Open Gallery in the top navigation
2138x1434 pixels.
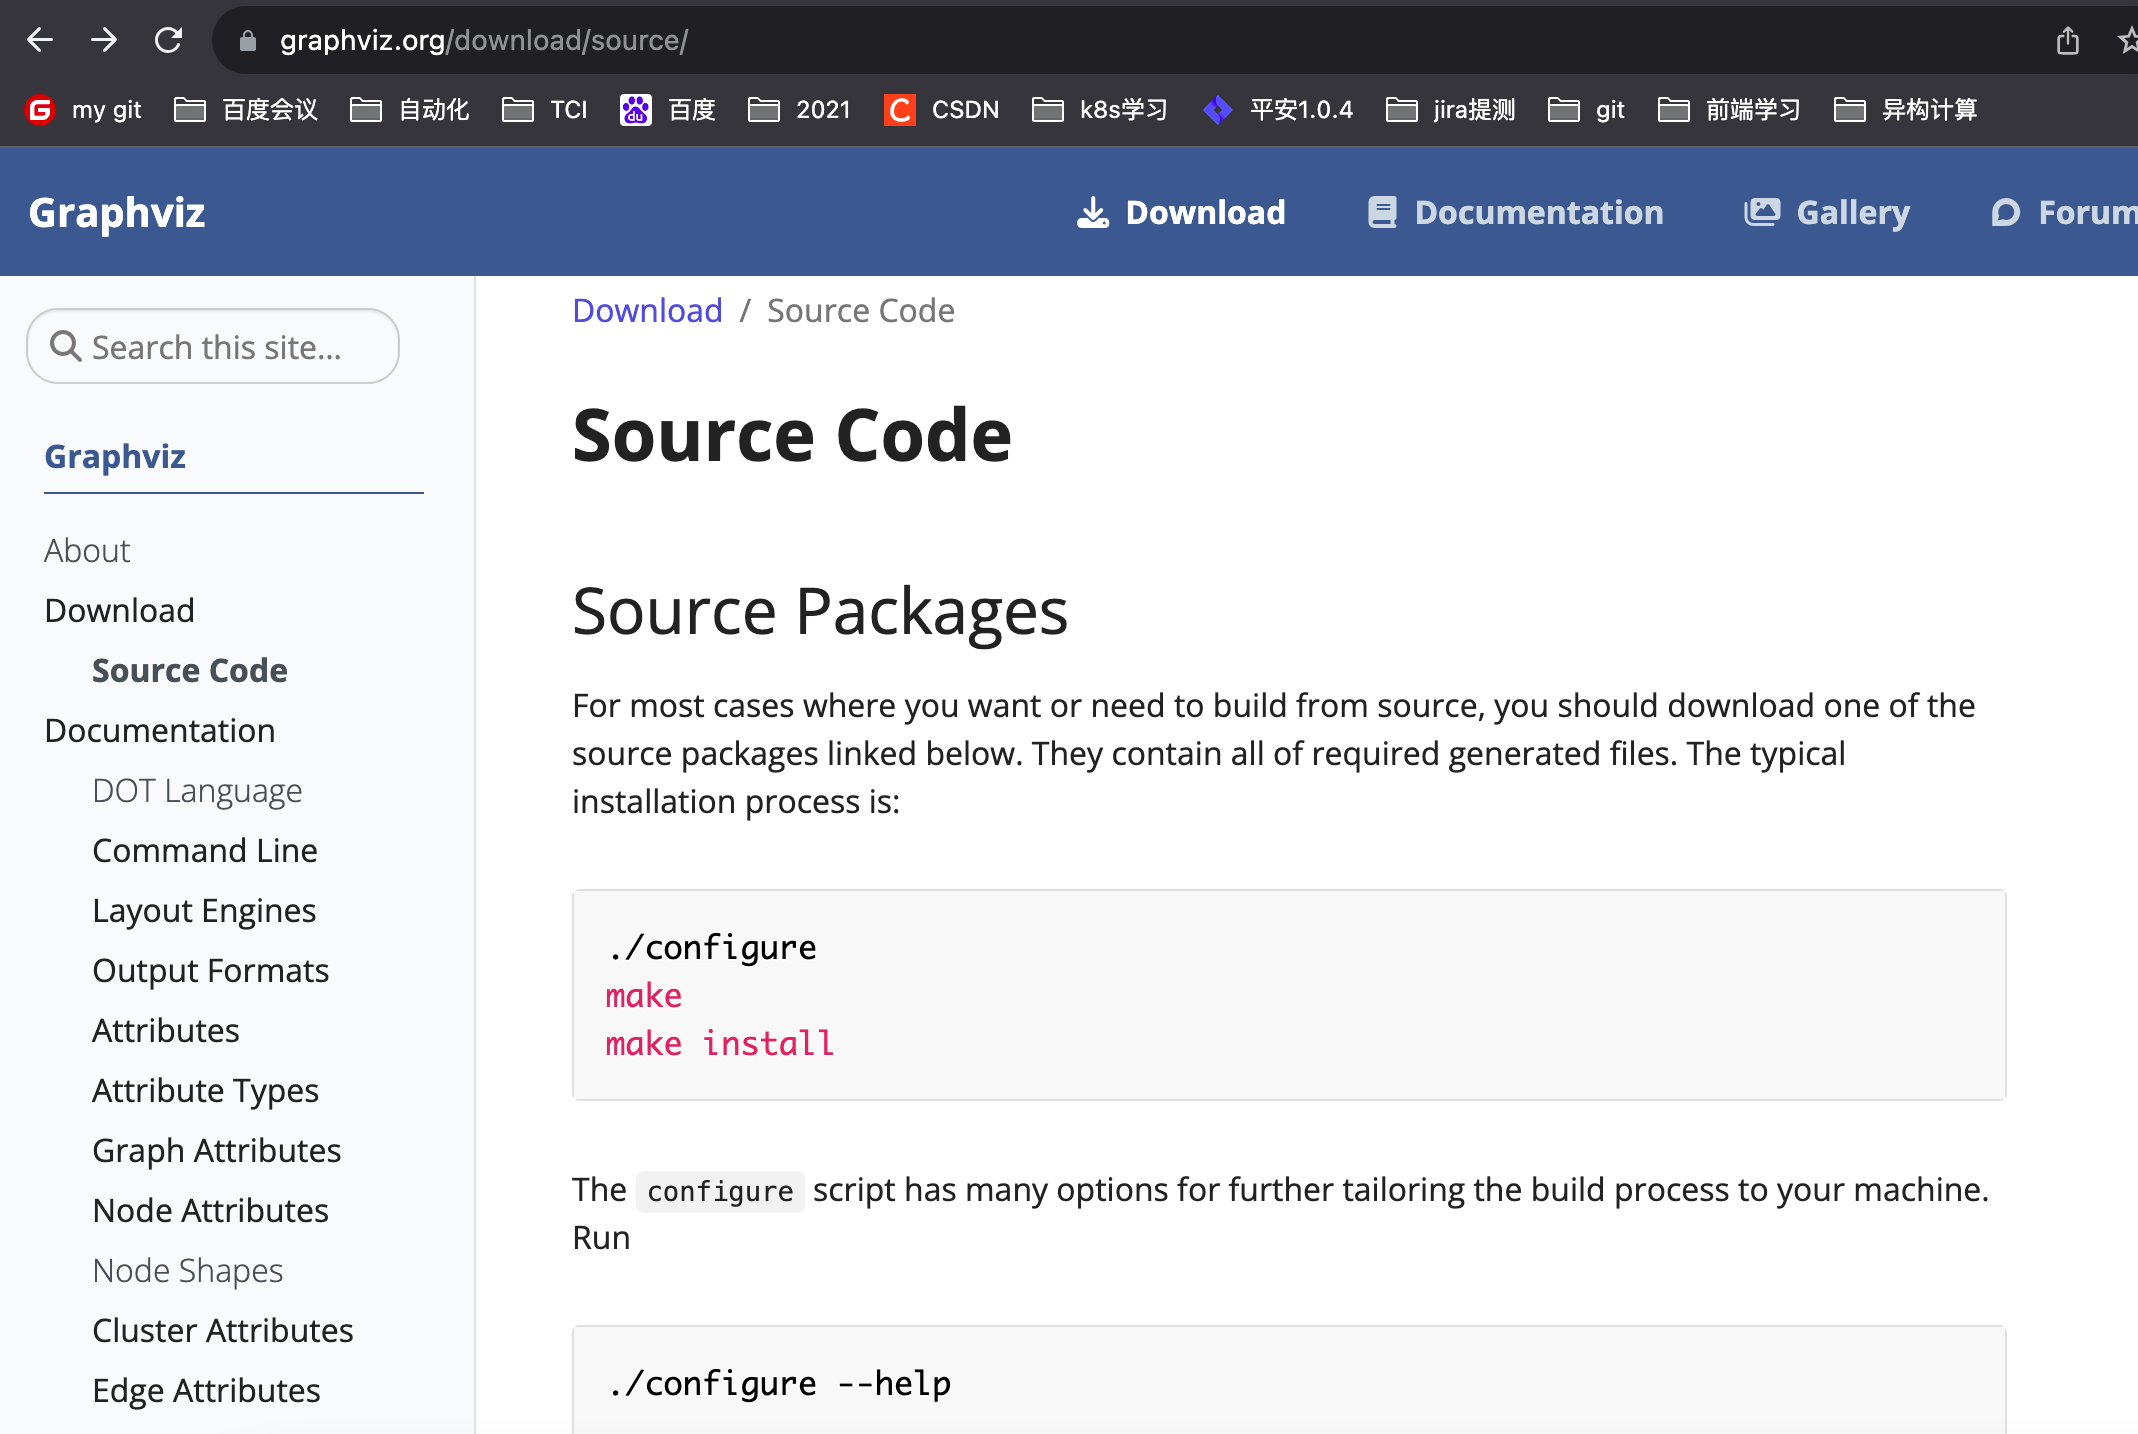[x=1827, y=212]
